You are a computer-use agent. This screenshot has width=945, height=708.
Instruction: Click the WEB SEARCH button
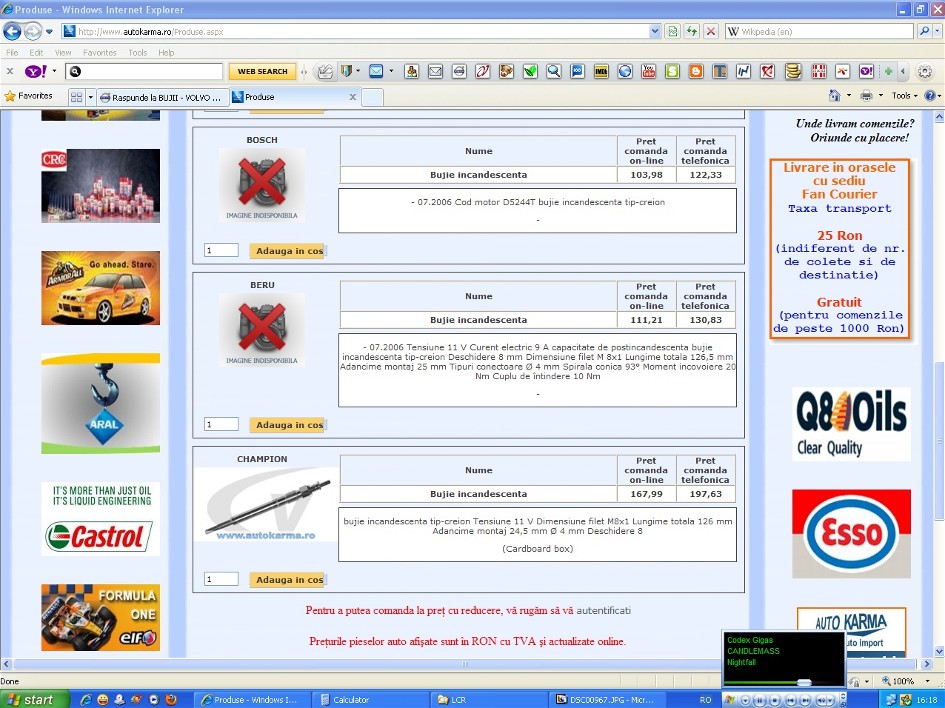(x=262, y=72)
